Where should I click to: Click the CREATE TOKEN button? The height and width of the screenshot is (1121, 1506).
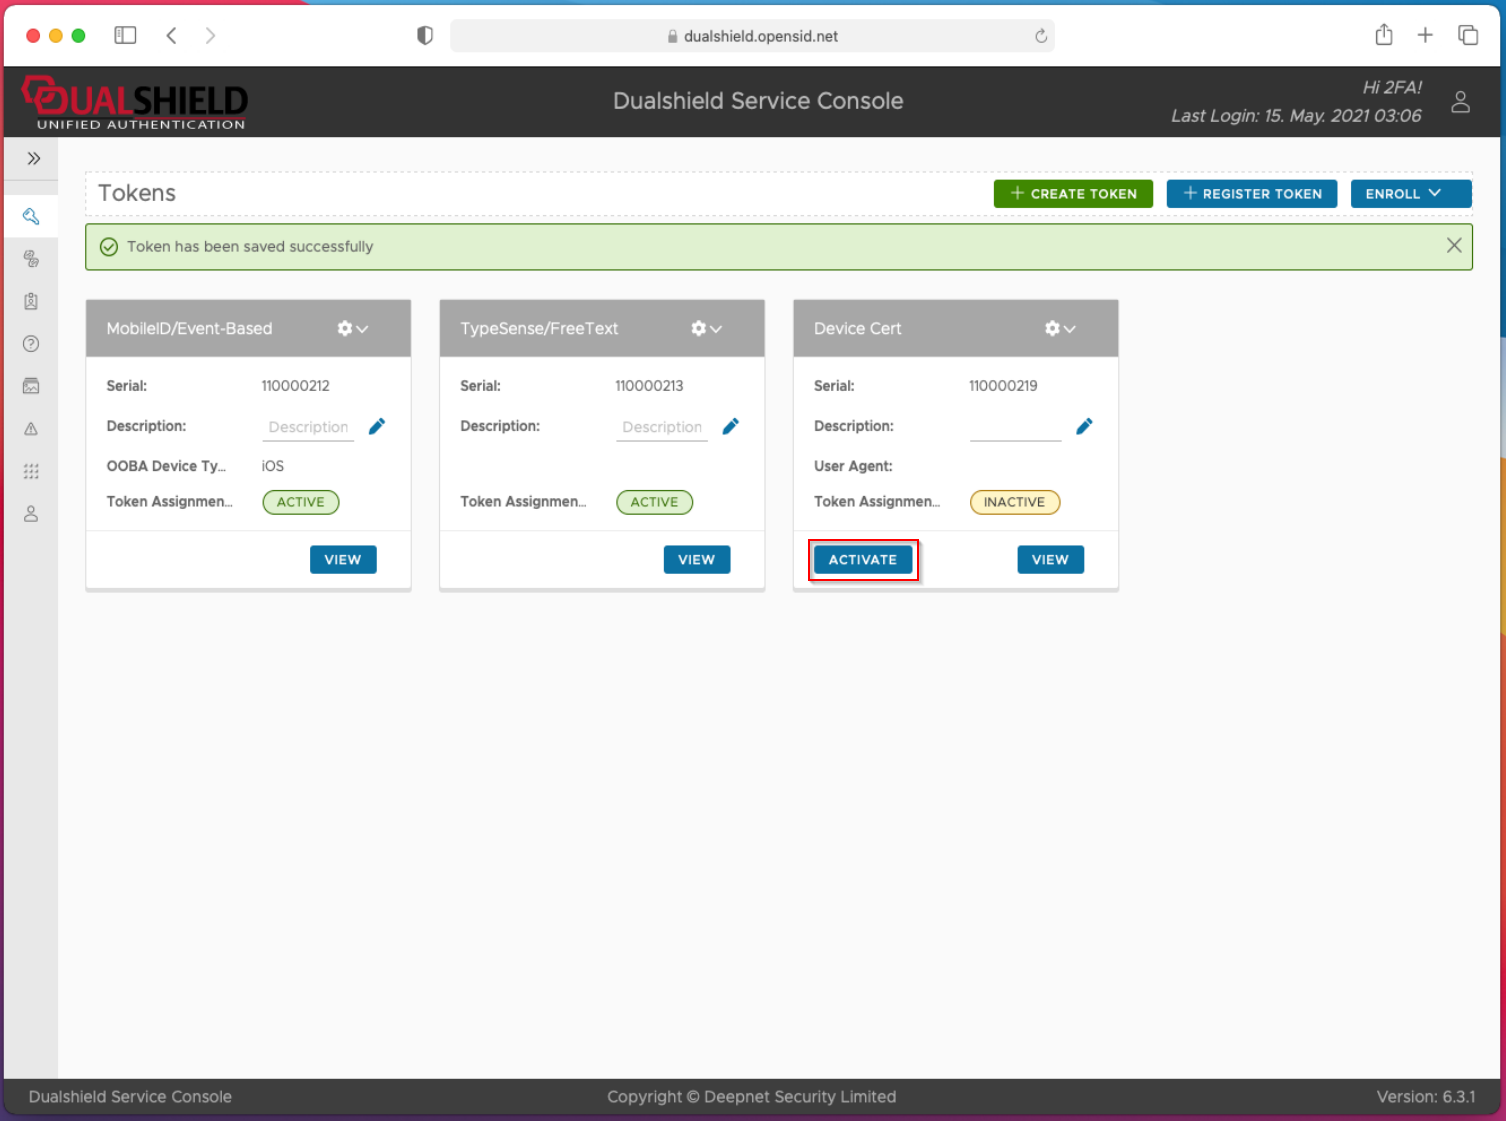point(1073,194)
